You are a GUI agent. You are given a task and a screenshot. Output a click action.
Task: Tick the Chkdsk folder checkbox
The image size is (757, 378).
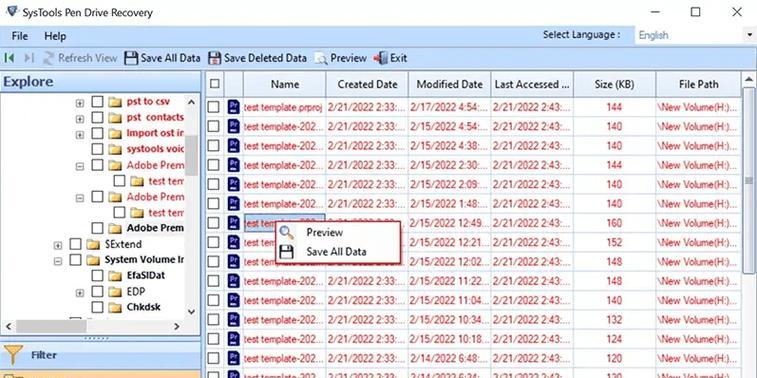click(x=98, y=307)
